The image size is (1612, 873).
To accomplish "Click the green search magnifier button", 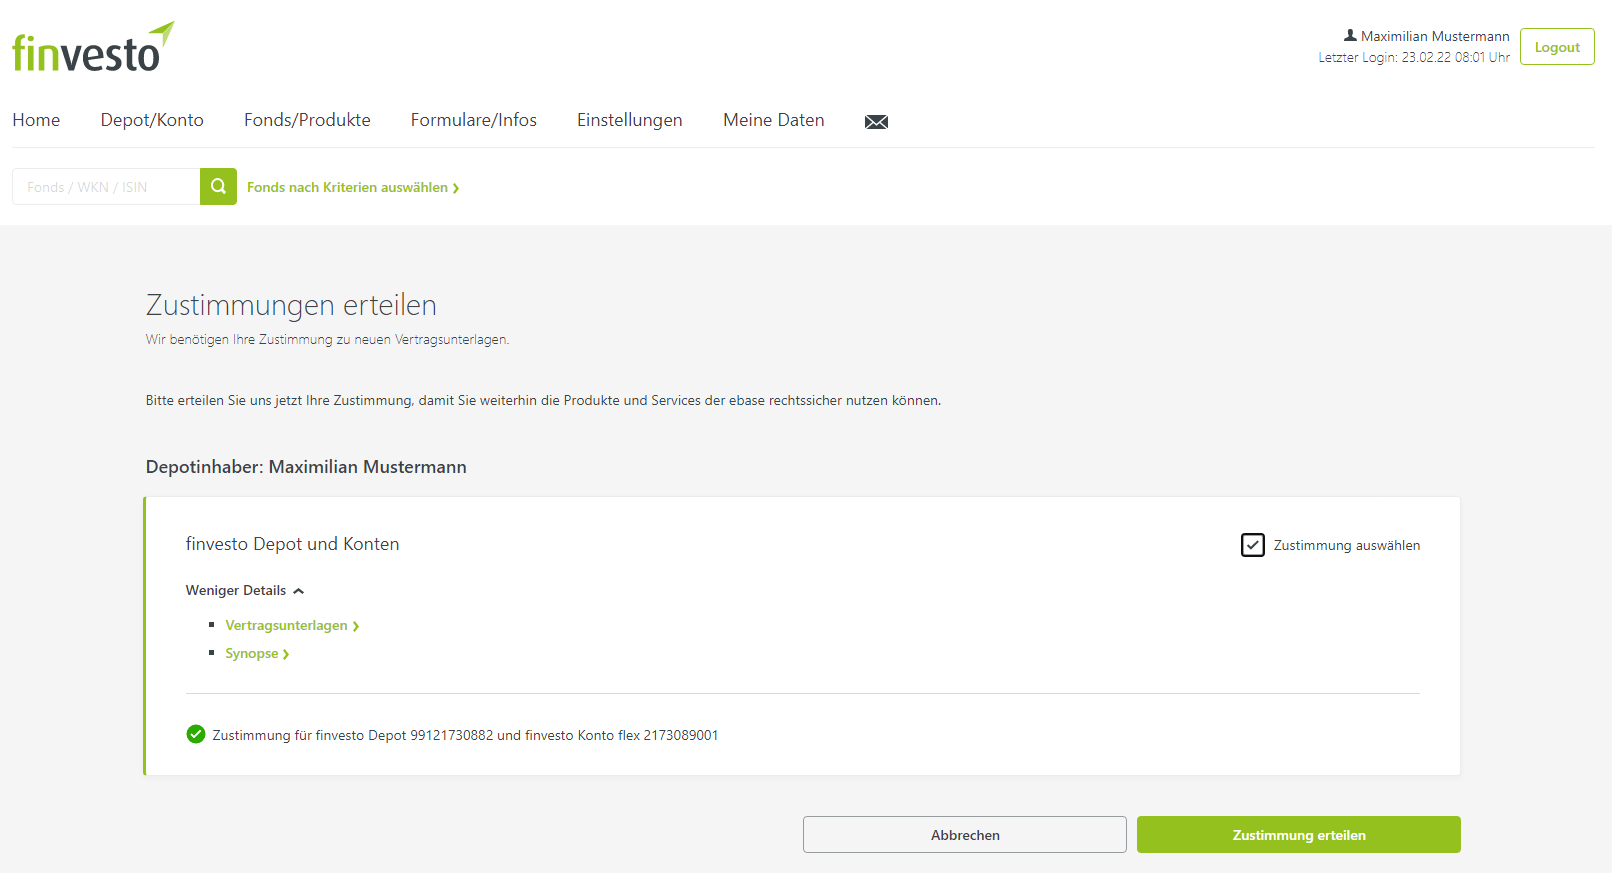I will tap(218, 187).
